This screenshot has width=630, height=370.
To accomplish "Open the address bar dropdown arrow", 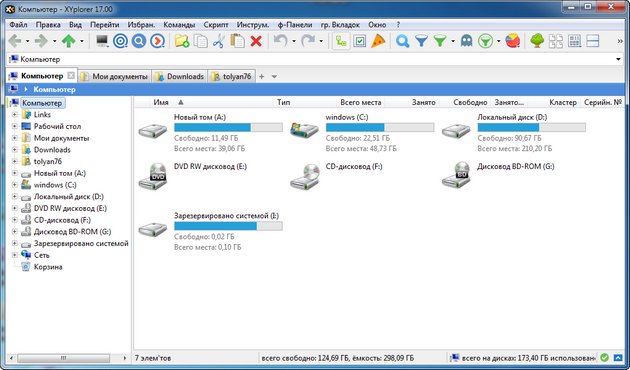I will 618,59.
